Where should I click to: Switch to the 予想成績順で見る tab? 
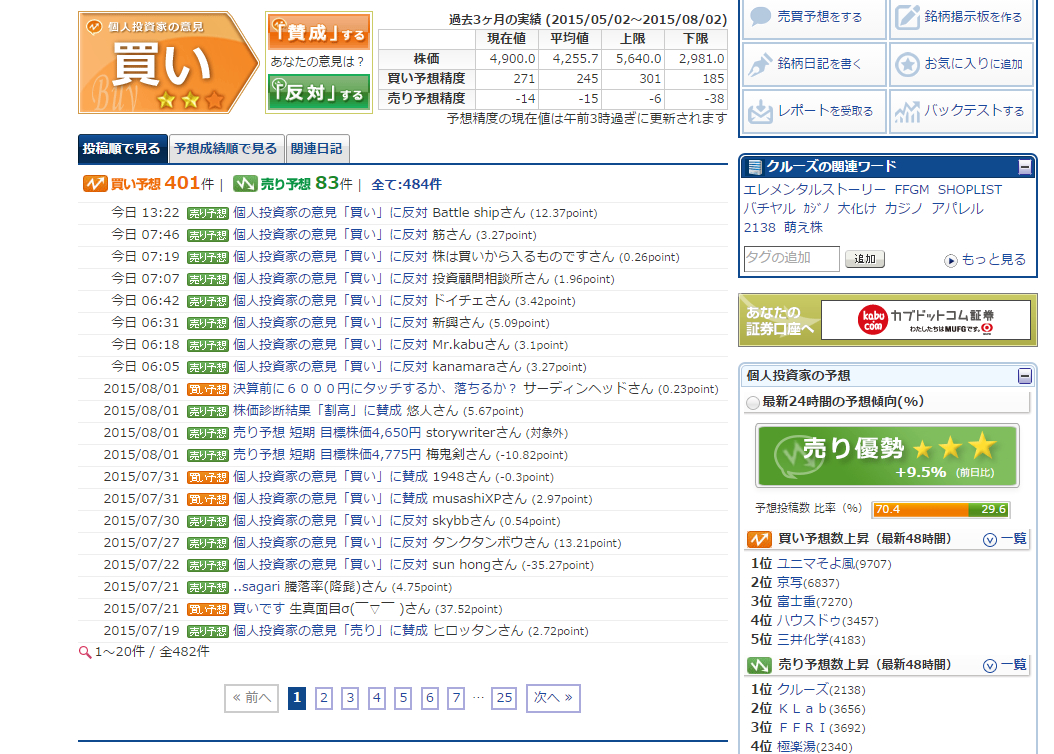point(225,149)
